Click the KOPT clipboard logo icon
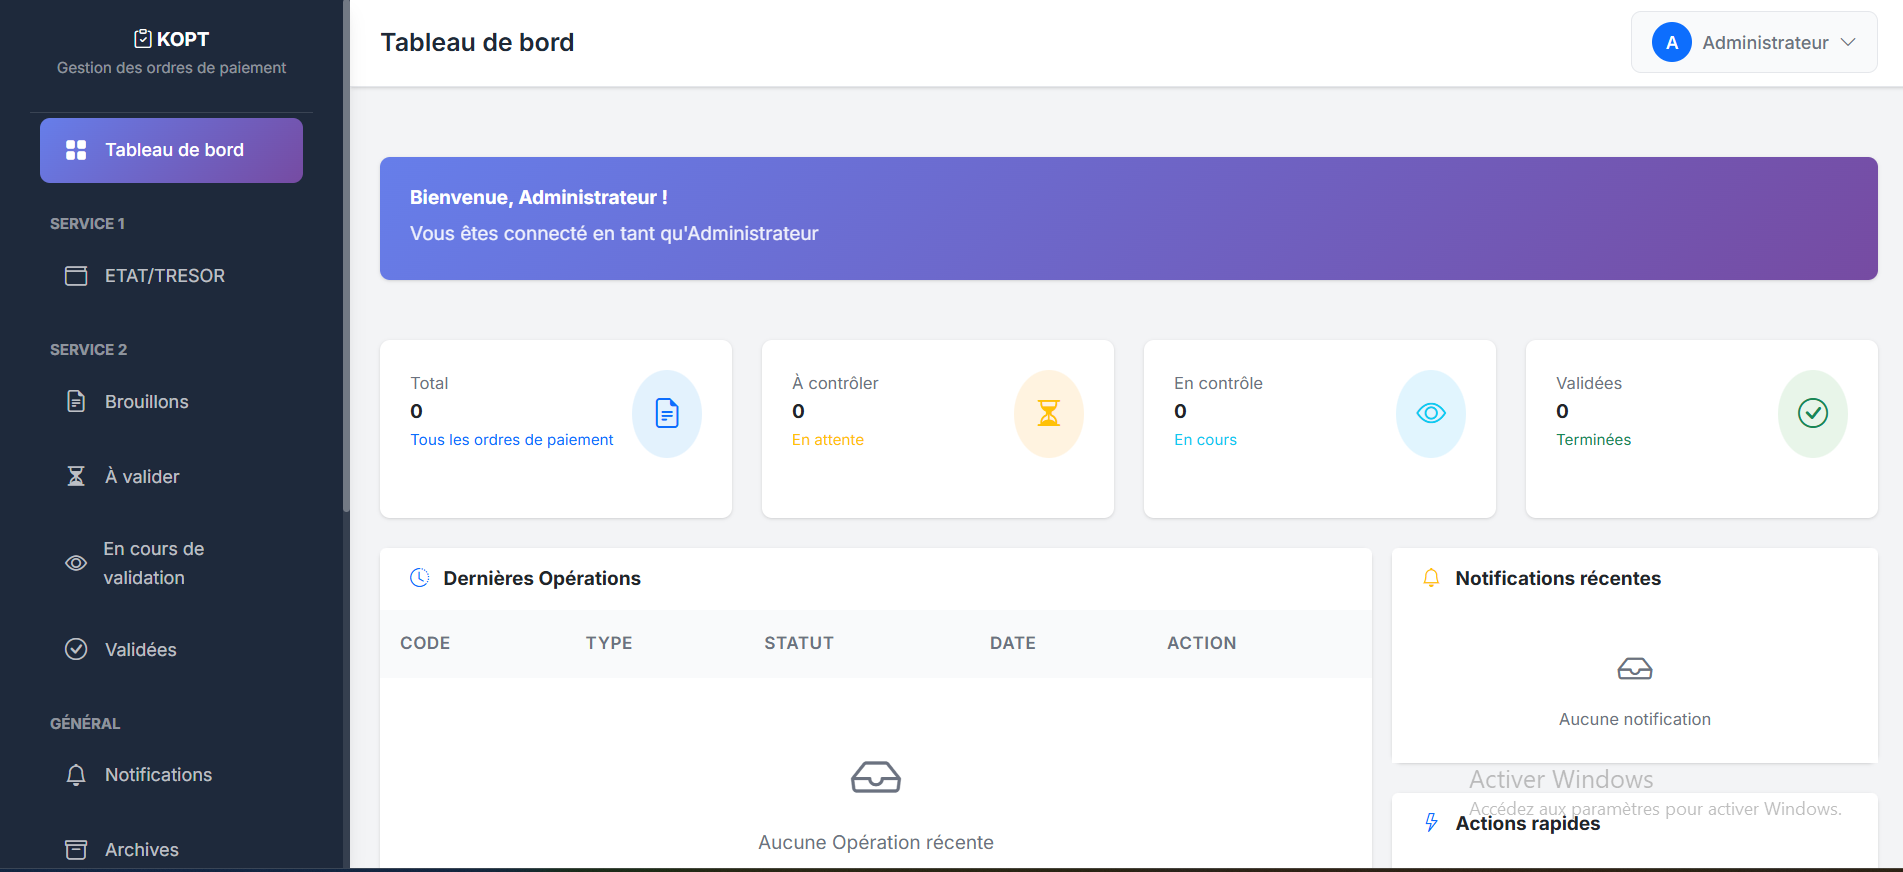The width and height of the screenshot is (1903, 872). tap(143, 39)
